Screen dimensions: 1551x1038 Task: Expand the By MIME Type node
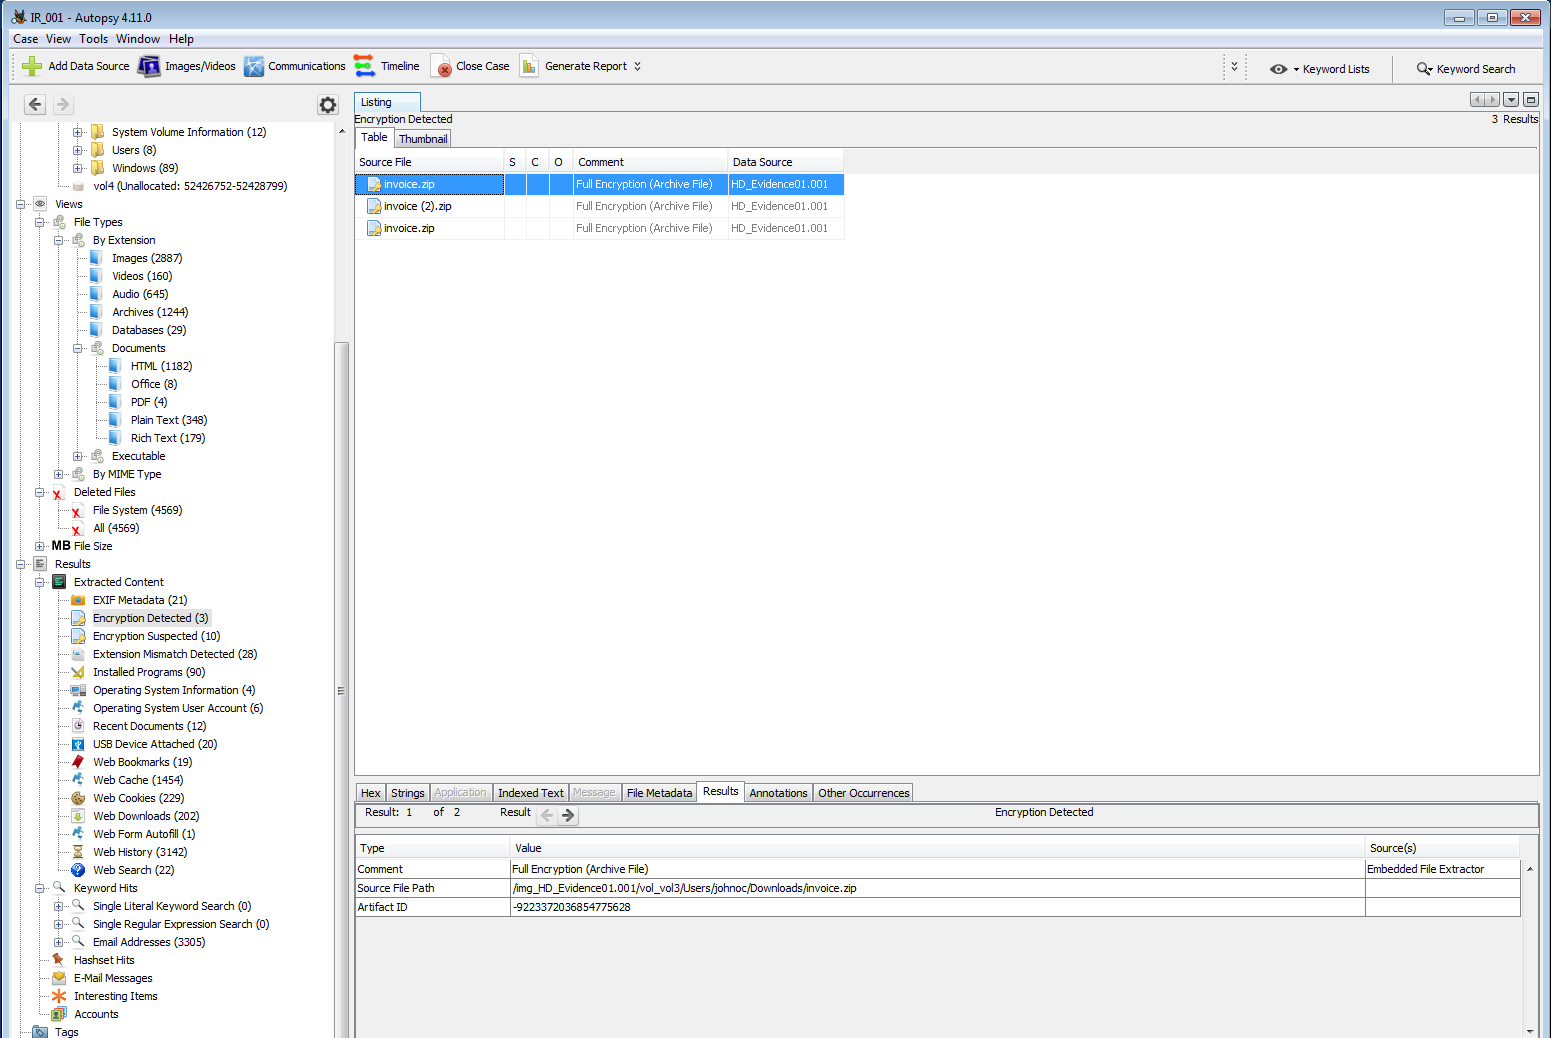coord(59,474)
